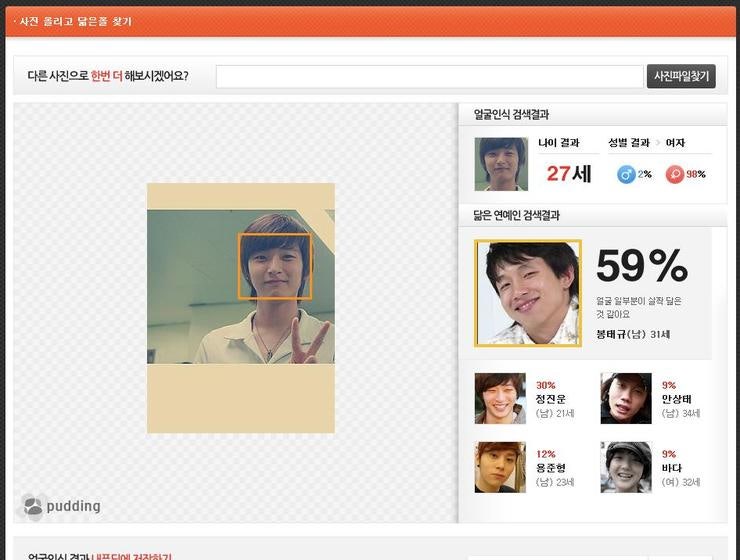740x560 pixels.
Task: Open the 정진운 30% match thumbnail
Action: pyautogui.click(x=500, y=399)
